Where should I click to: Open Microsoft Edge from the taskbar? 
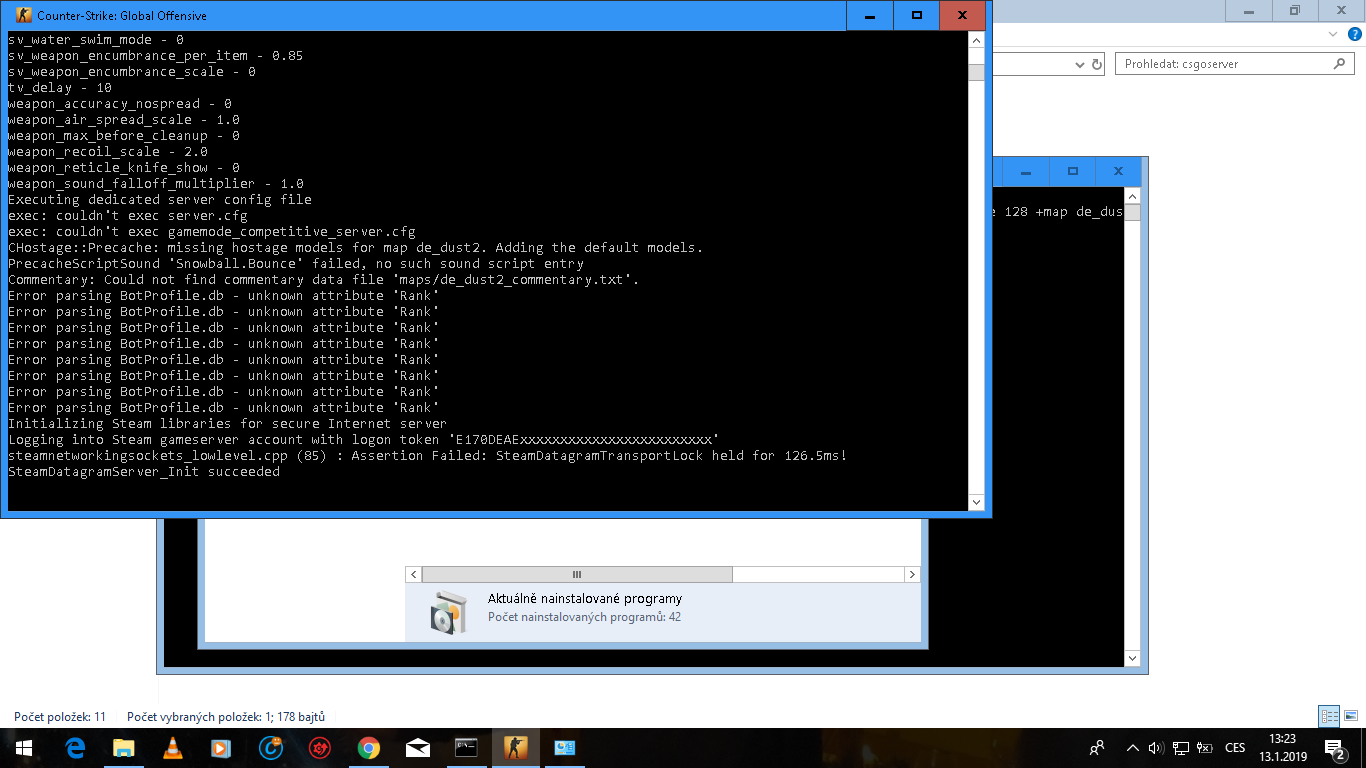75,747
